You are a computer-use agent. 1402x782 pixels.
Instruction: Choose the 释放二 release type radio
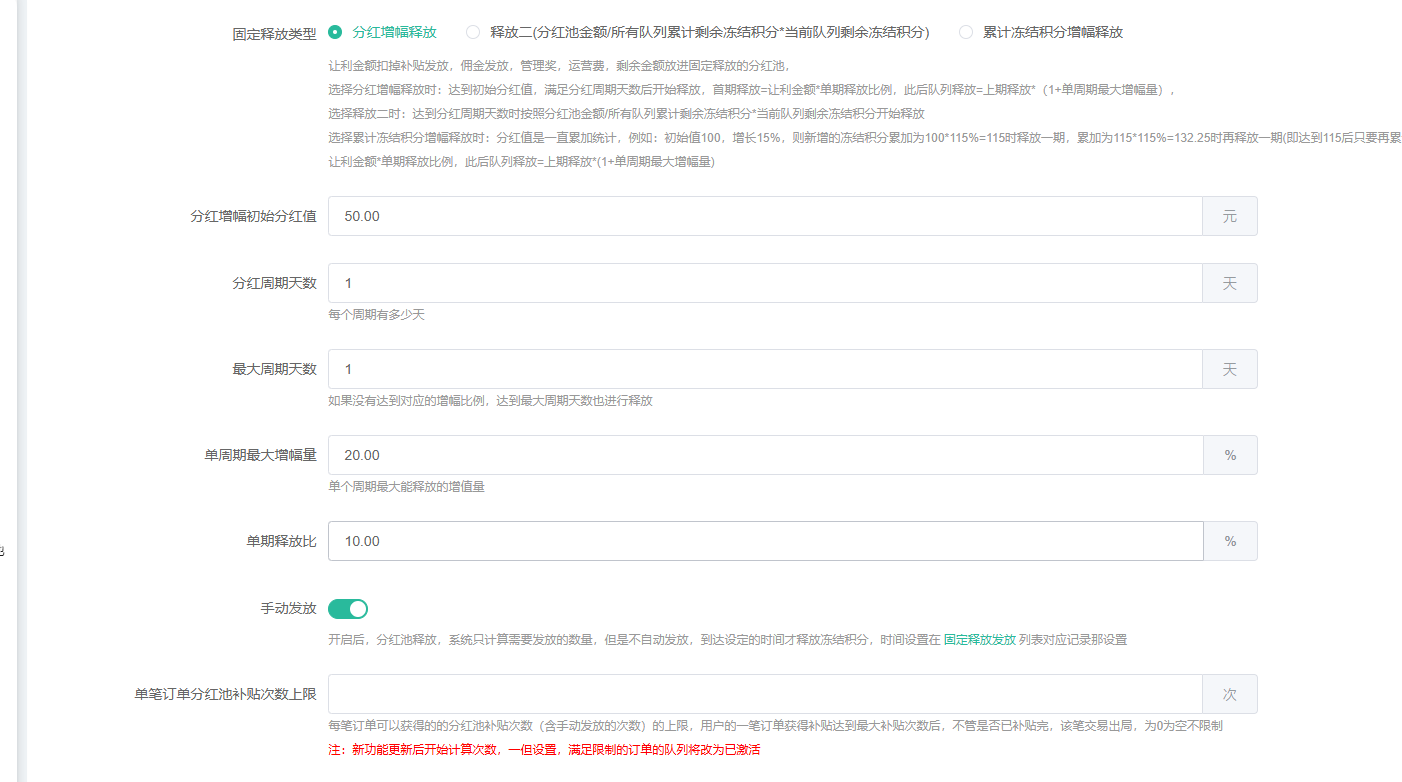[x=473, y=32]
